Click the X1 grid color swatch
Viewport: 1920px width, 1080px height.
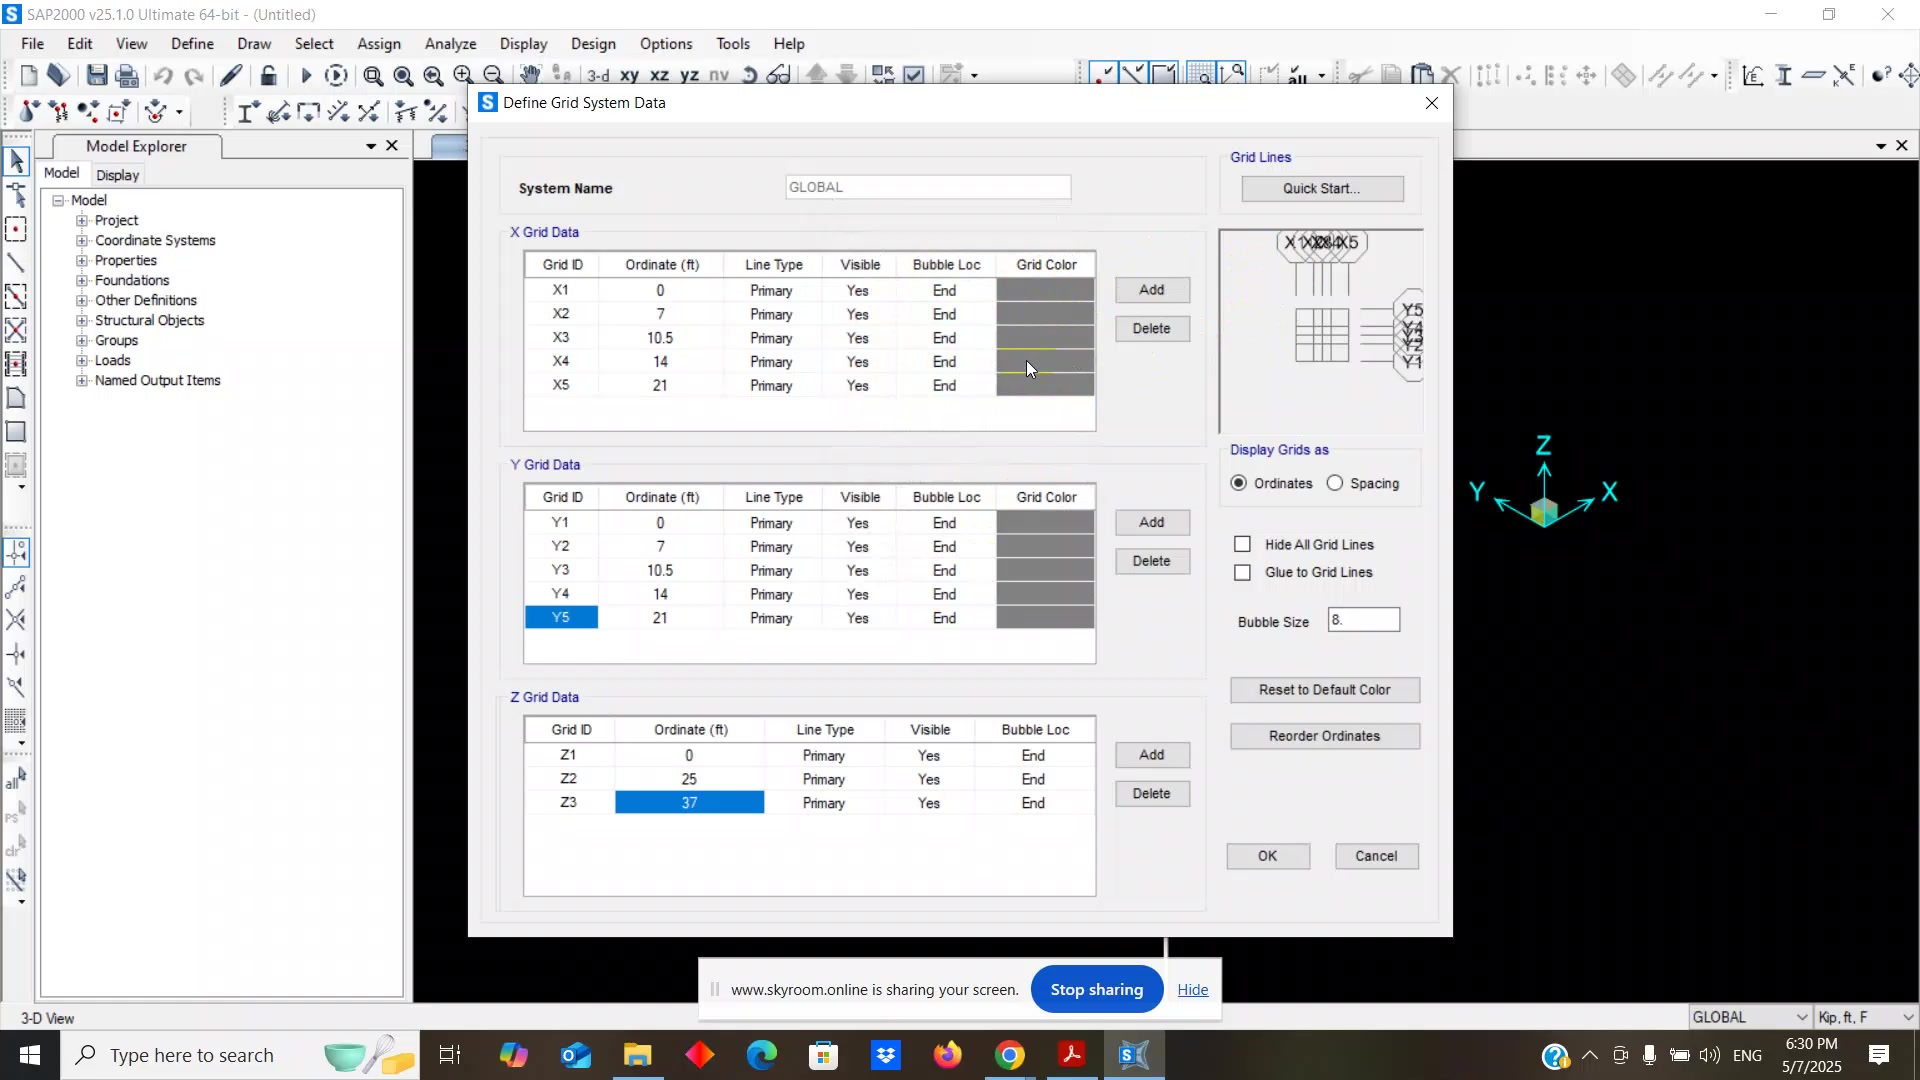point(1044,290)
